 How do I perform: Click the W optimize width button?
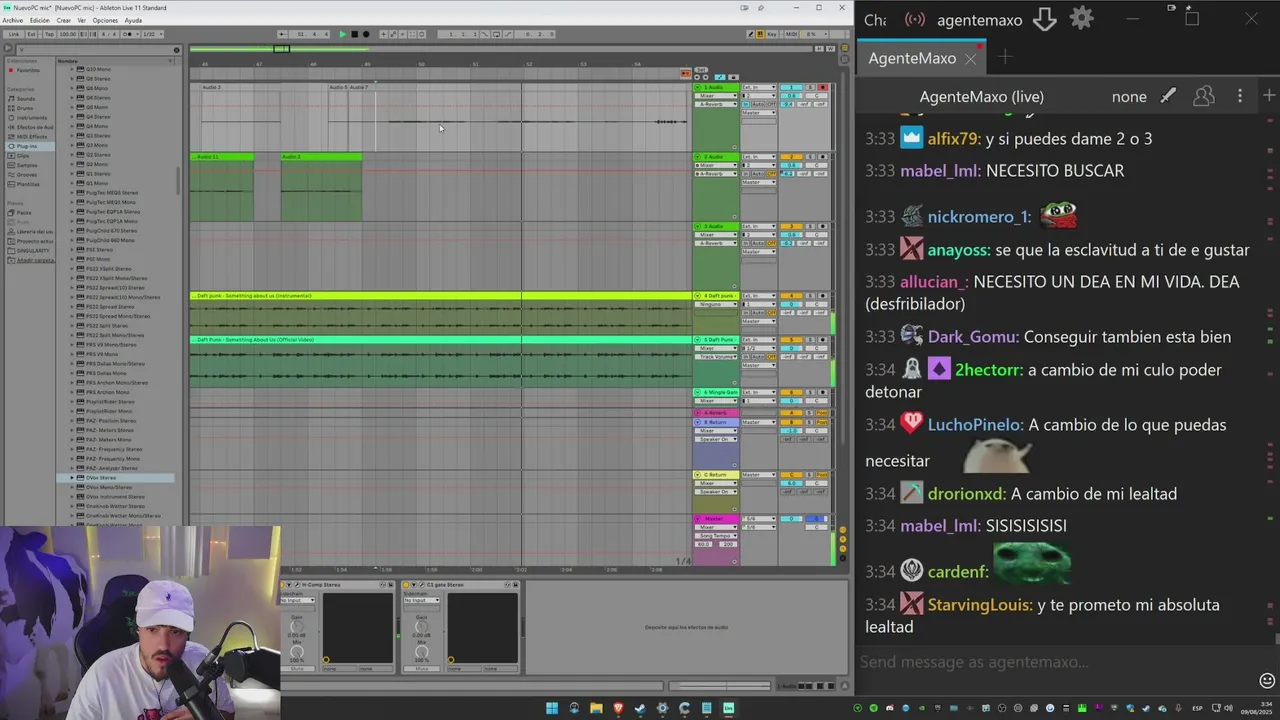point(830,49)
